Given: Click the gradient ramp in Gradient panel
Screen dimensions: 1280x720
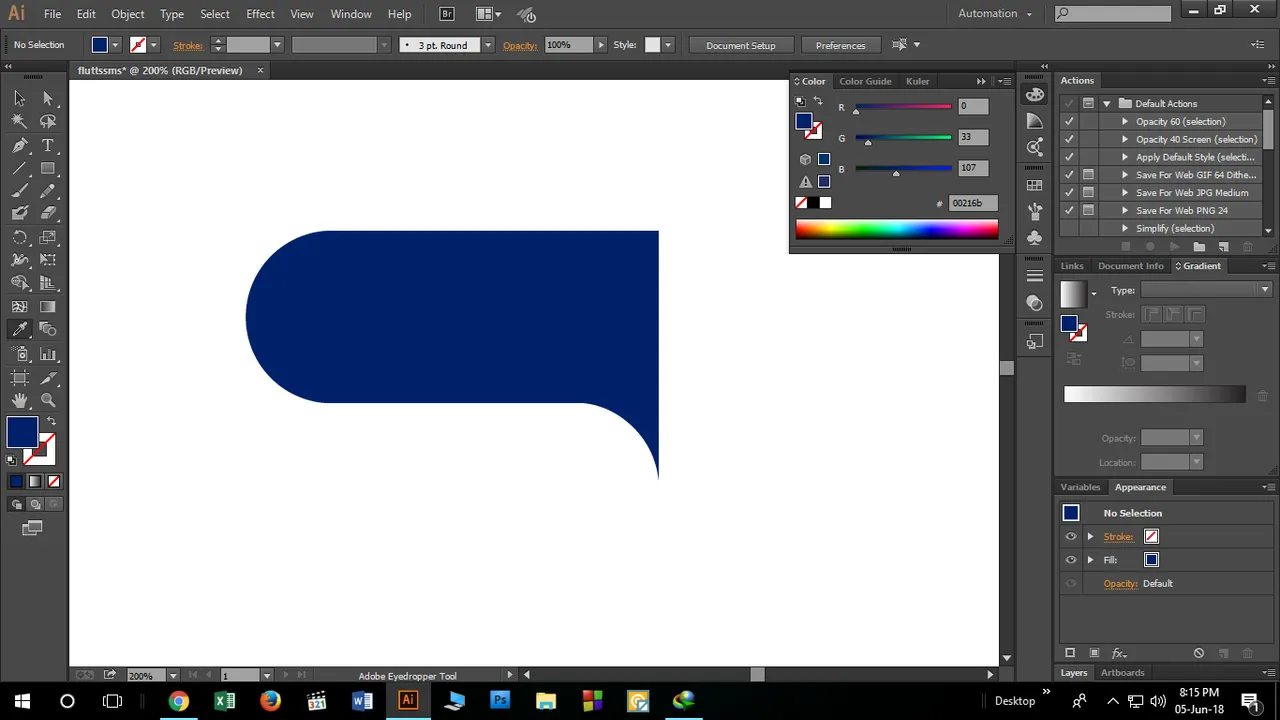Looking at the screenshot, I should [x=1155, y=395].
